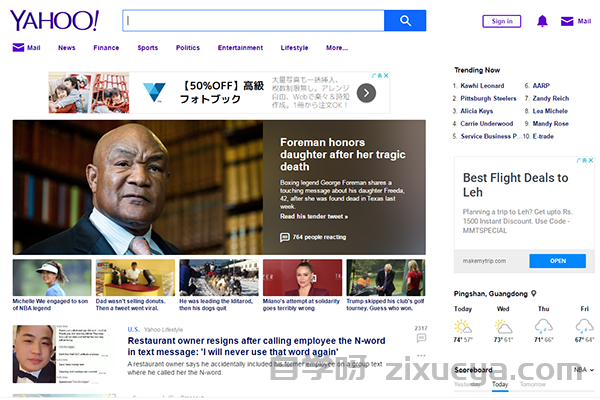
Task: Expand the More... navigation menu
Action: tap(337, 48)
